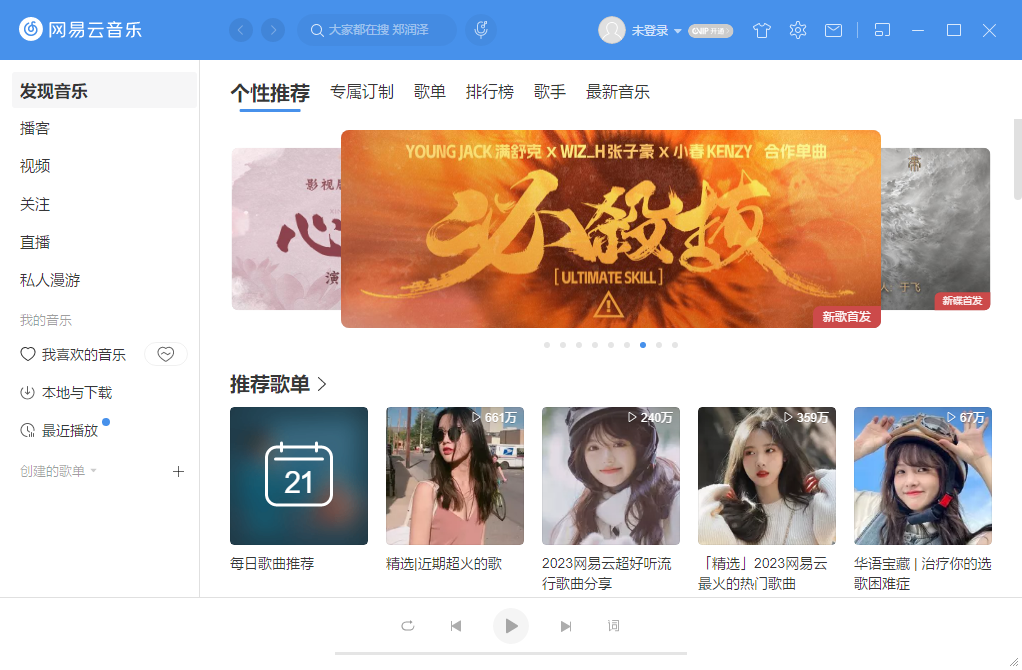
Task: Open the 每日歌曲推荐 playlist thumbnail
Action: click(299, 476)
